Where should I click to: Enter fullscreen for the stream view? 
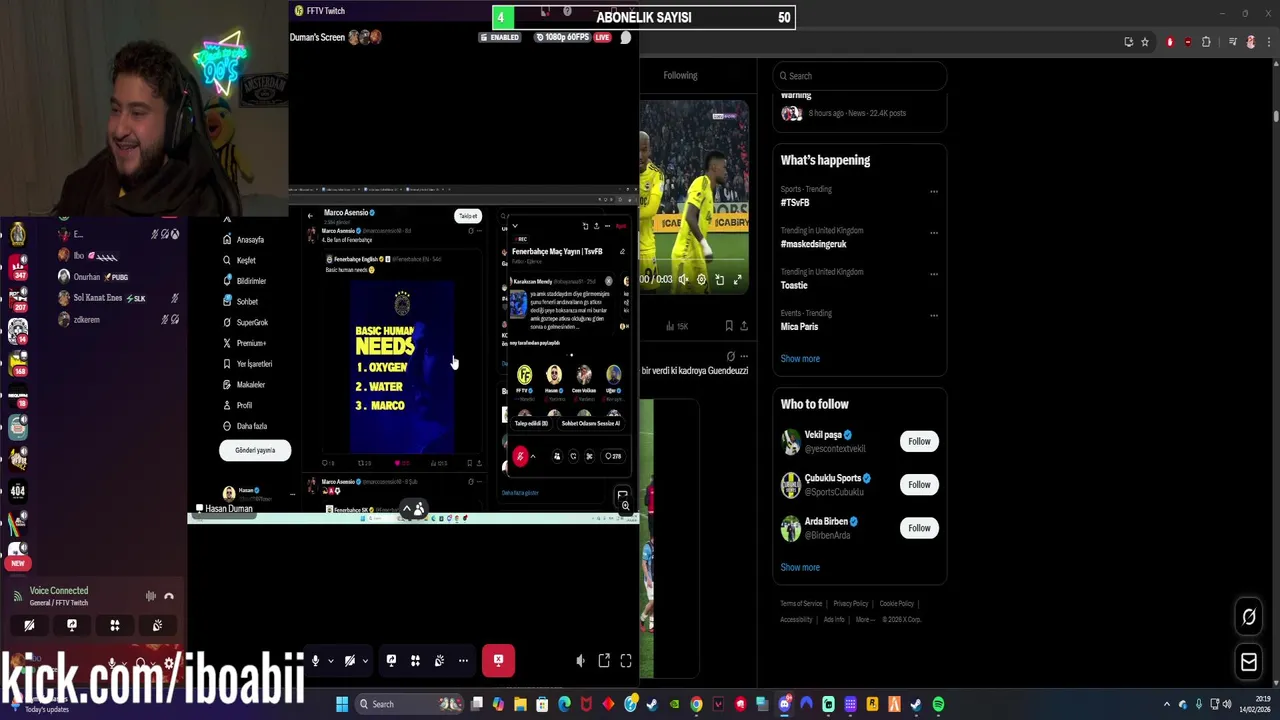[x=626, y=660]
